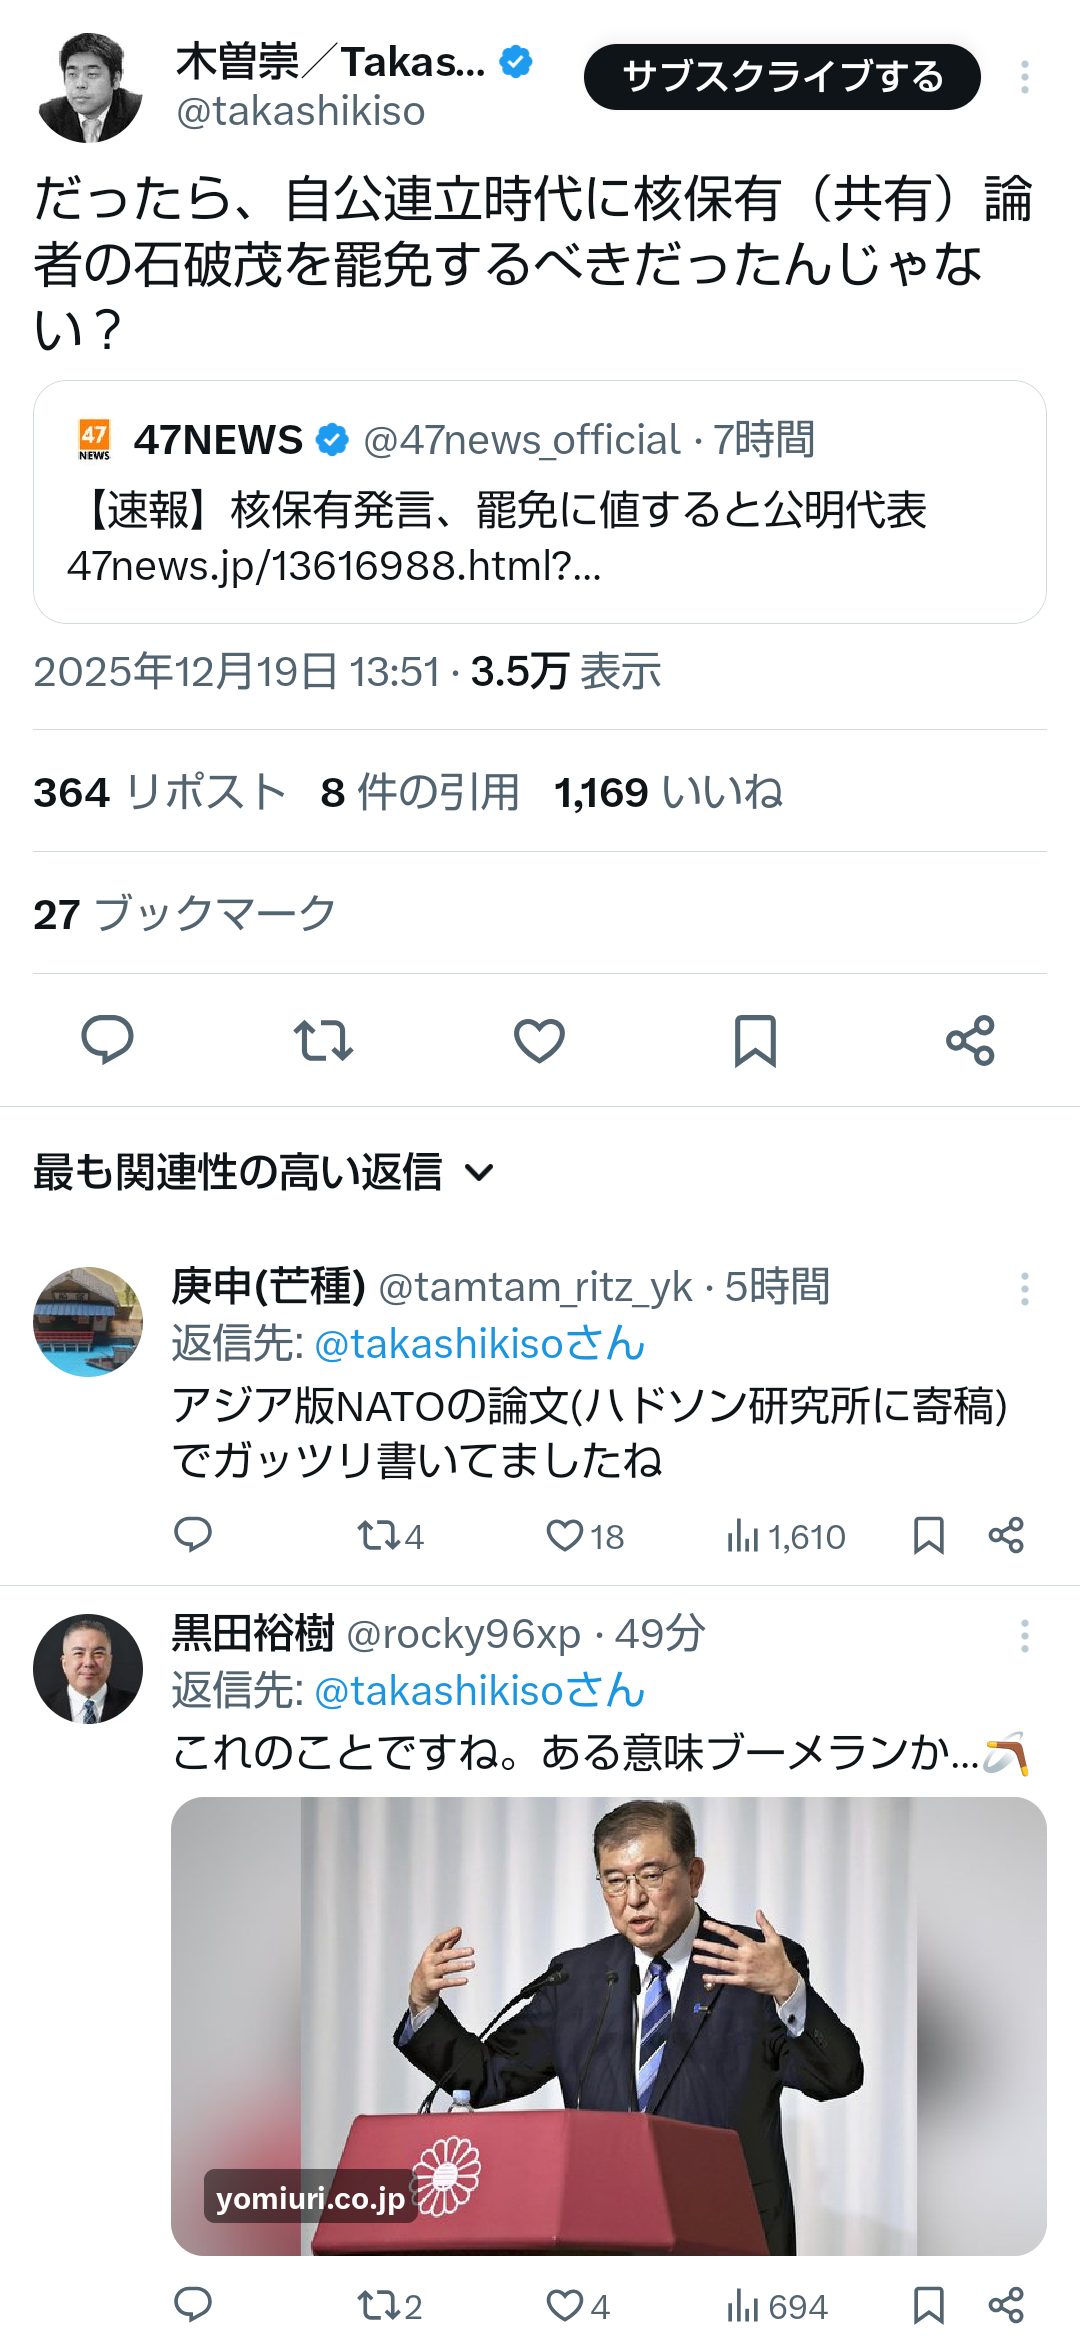Open more options for main post

[x=1024, y=77]
